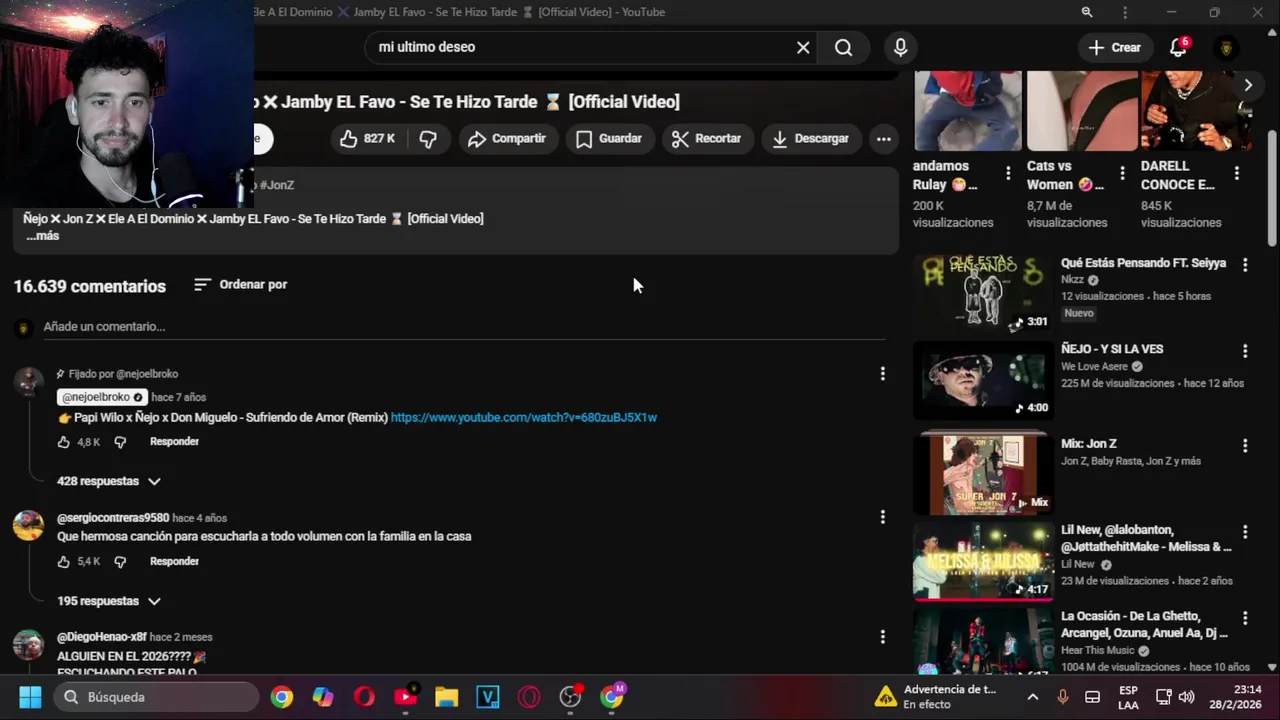Image resolution: width=1280 pixels, height=720 pixels.
Task: Open the 'Advertencia de t...' weather alert widget
Action: tap(937, 697)
